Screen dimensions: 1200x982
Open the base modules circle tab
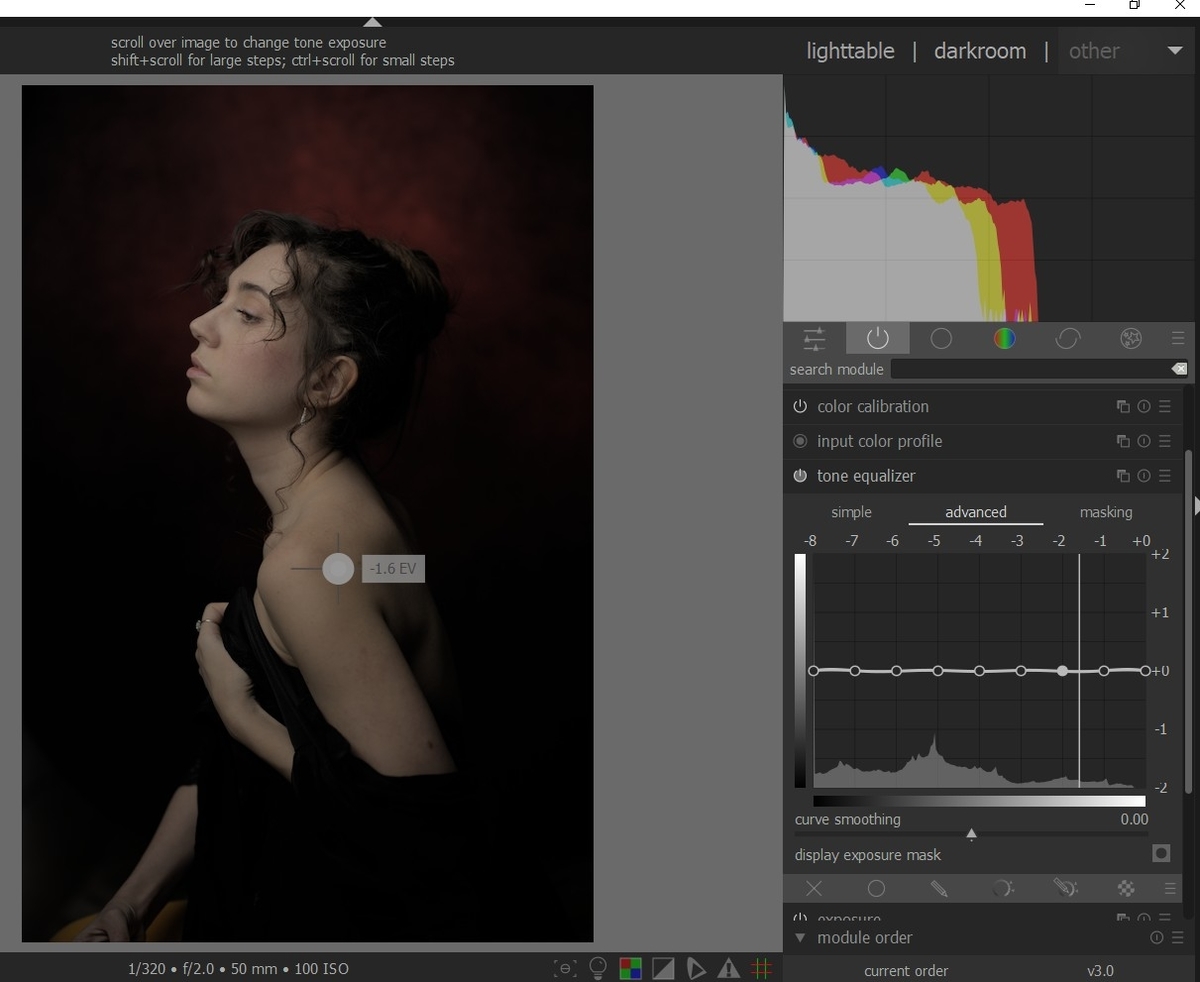point(941,339)
